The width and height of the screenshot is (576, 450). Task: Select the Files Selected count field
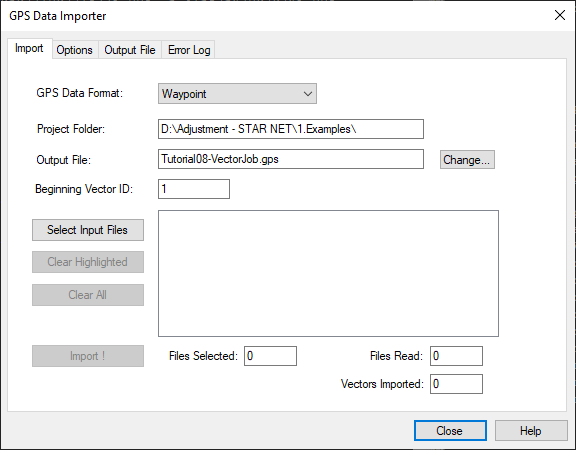(x=270, y=356)
